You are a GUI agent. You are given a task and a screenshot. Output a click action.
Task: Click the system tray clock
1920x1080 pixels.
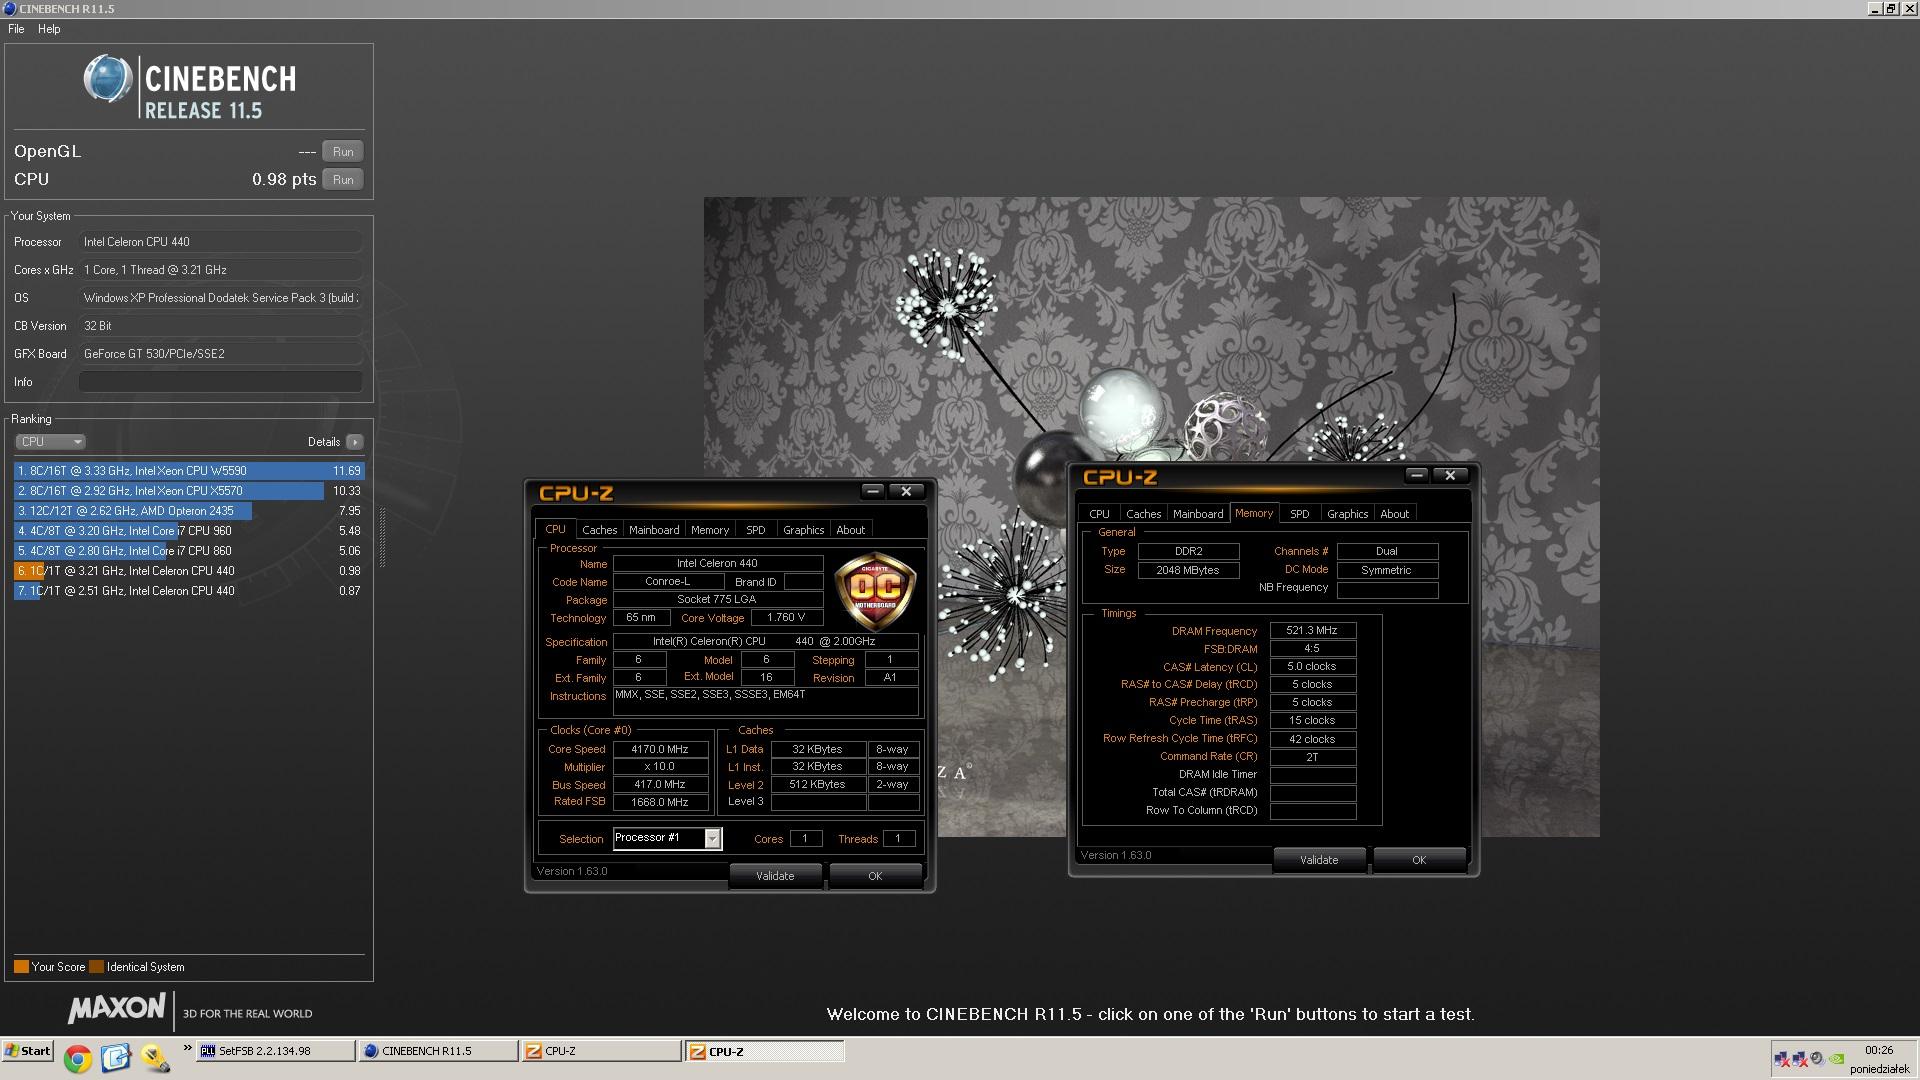[1879, 1050]
